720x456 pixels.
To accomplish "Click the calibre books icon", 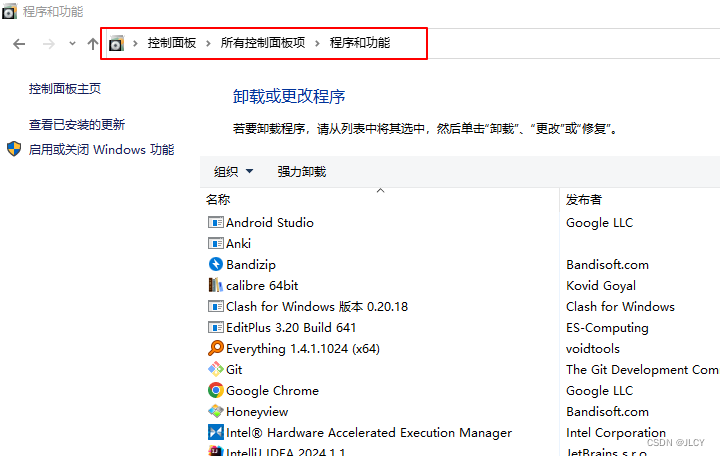I will click(x=216, y=285).
